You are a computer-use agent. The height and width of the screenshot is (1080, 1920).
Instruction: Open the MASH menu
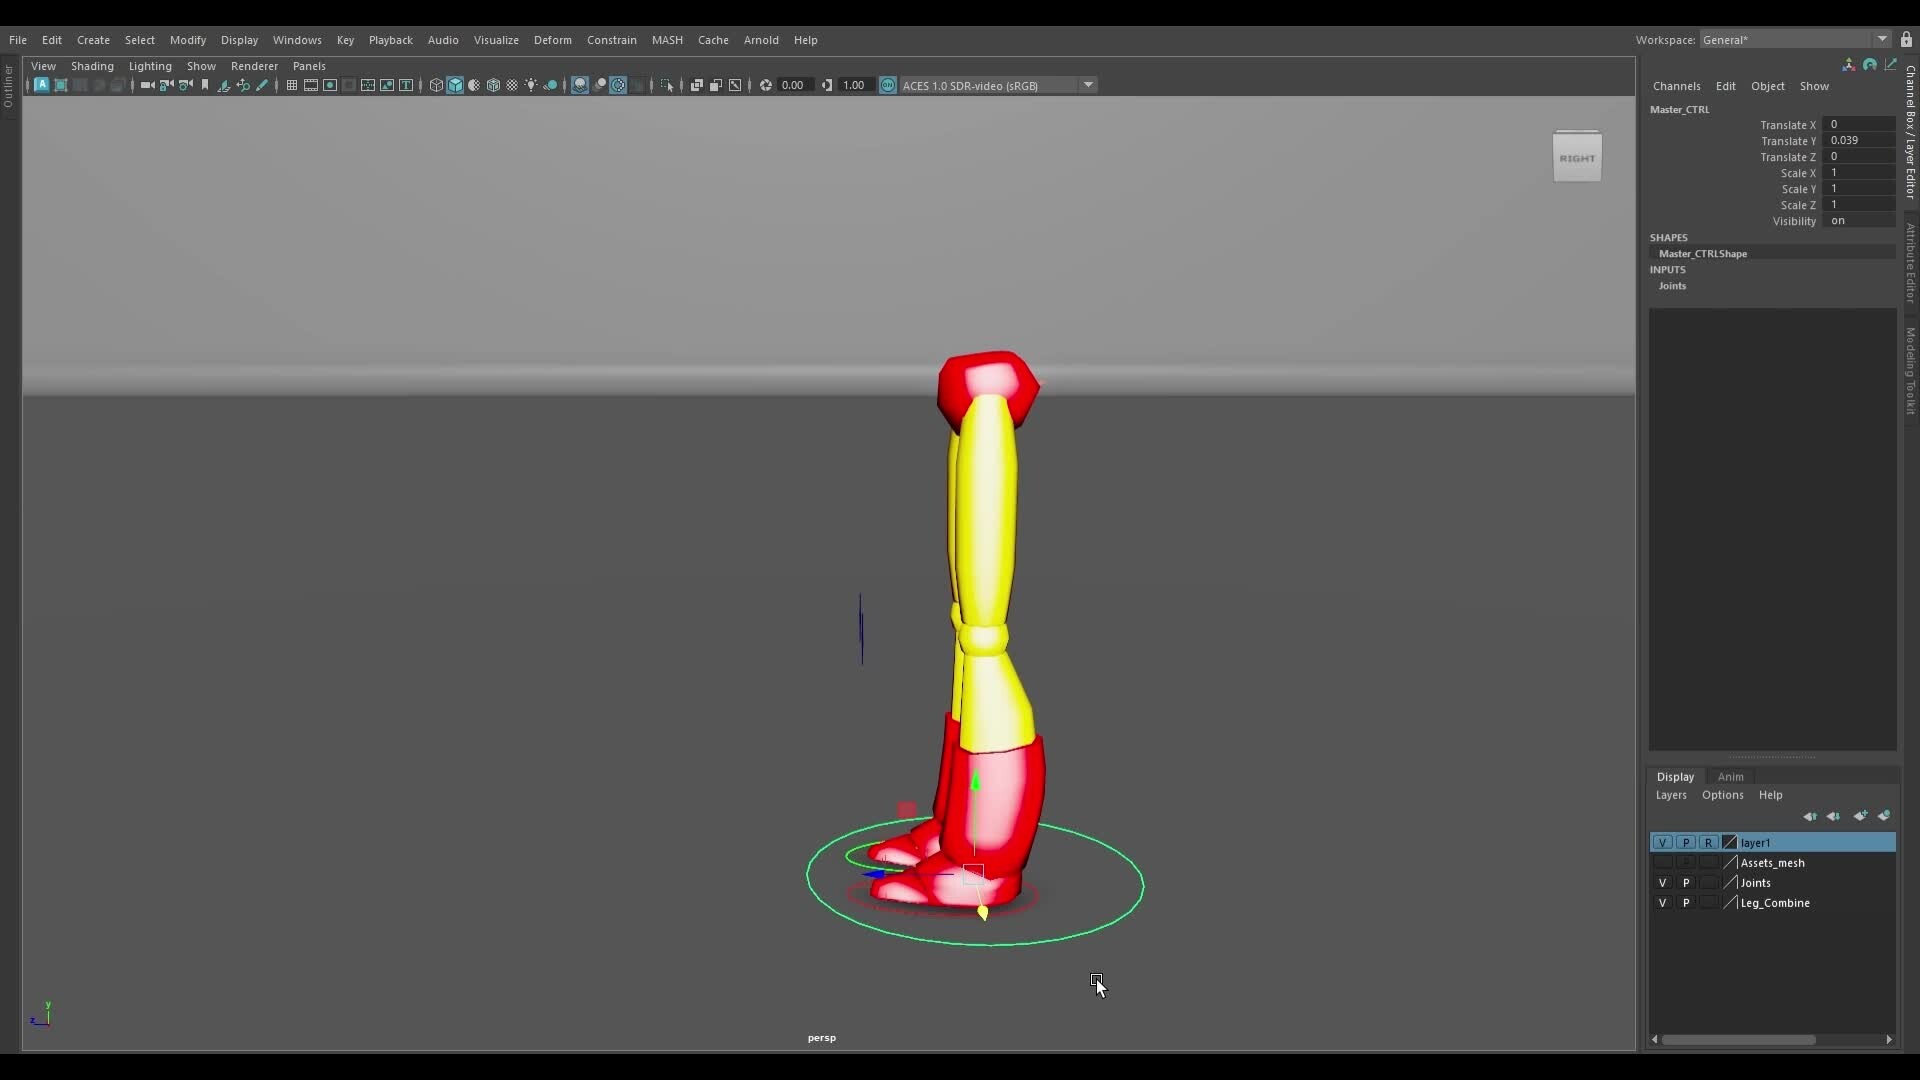pos(667,40)
